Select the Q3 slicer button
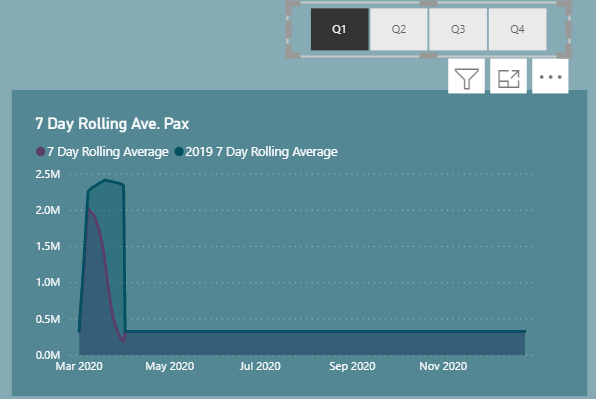This screenshot has width=596, height=399. click(458, 29)
